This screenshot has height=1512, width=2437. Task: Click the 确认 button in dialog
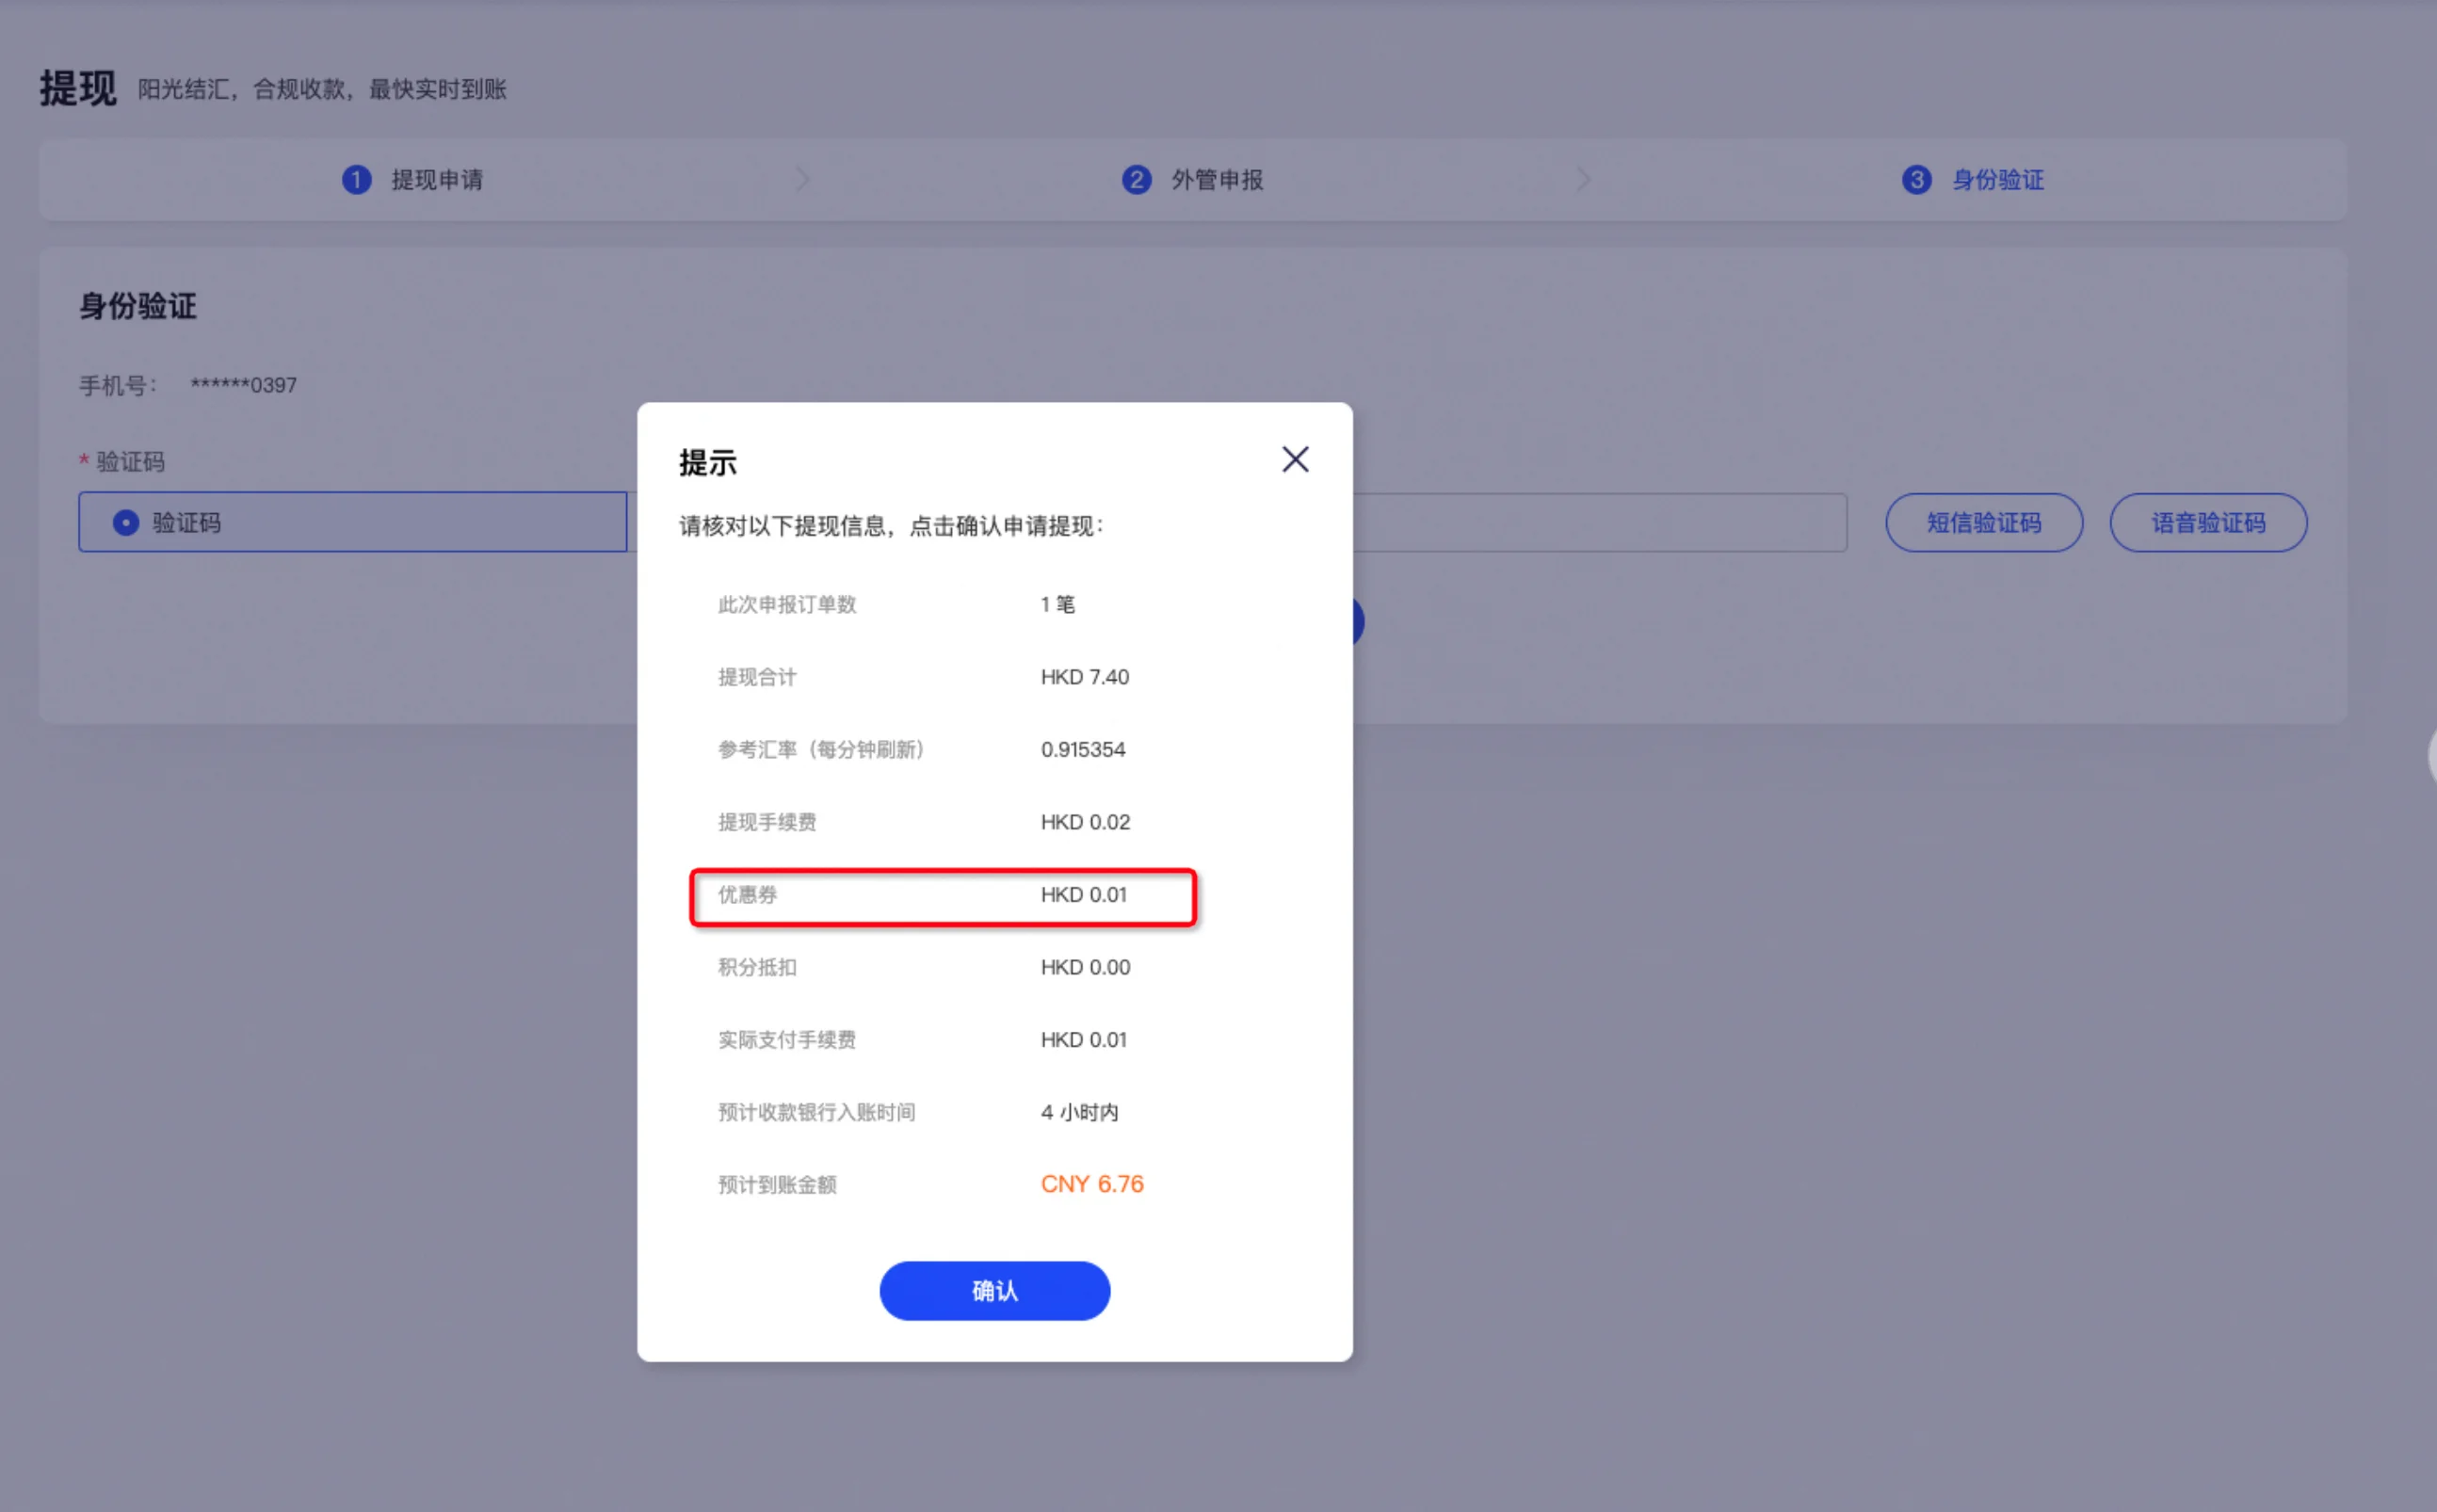pos(994,1290)
